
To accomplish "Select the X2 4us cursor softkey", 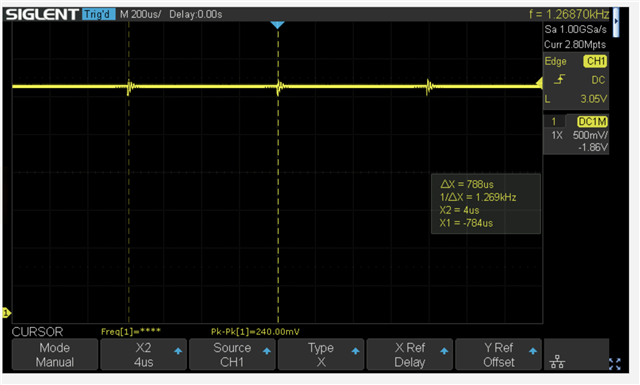I will tap(143, 354).
